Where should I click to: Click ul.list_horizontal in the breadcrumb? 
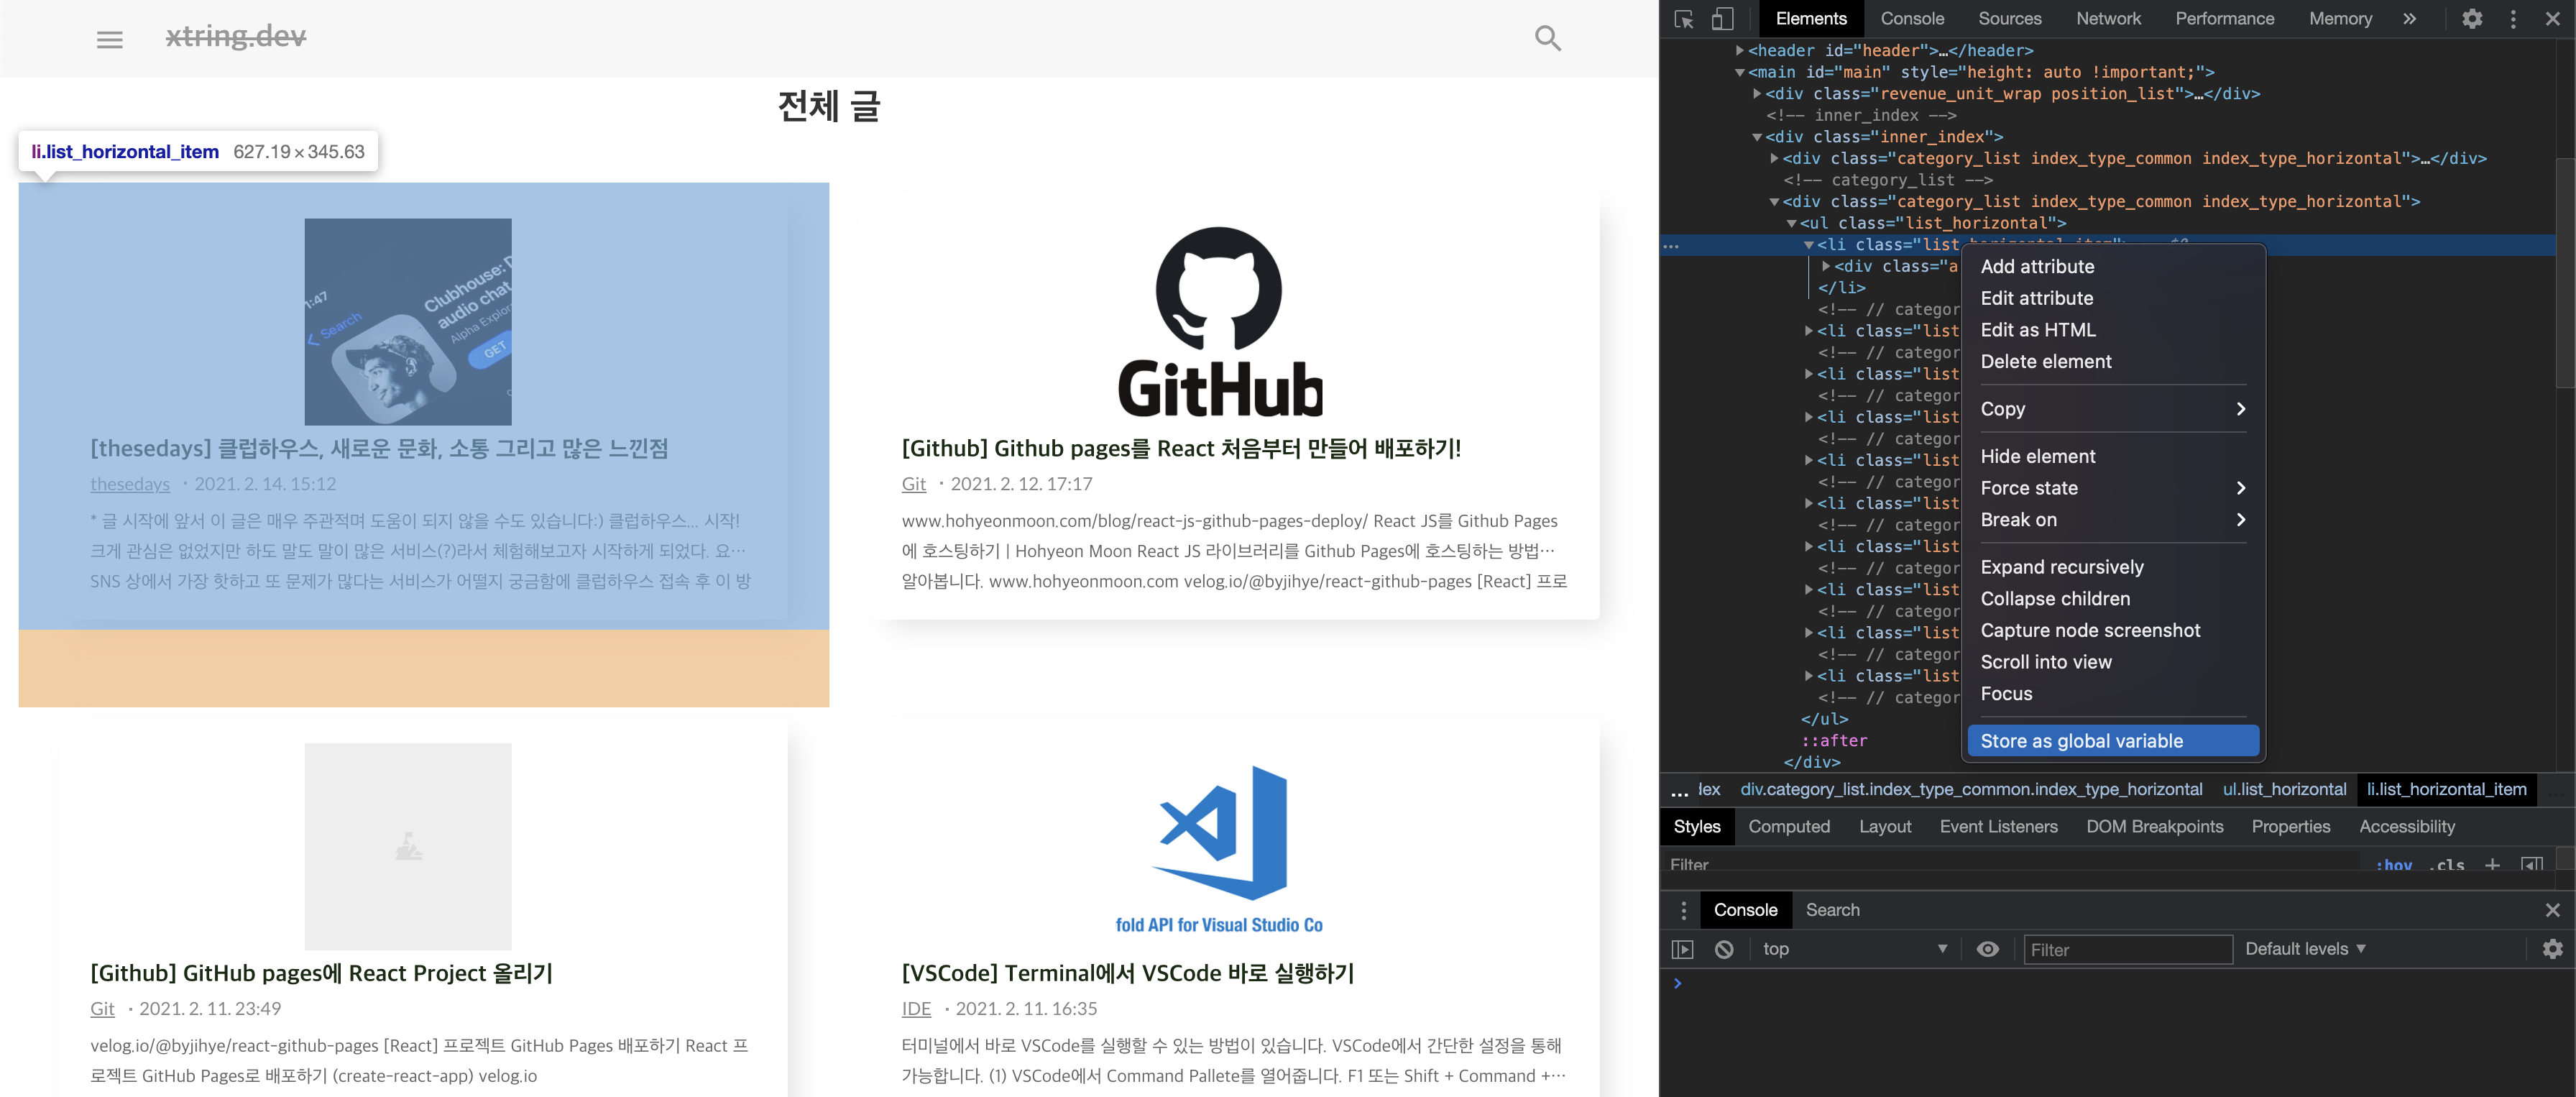(2284, 789)
